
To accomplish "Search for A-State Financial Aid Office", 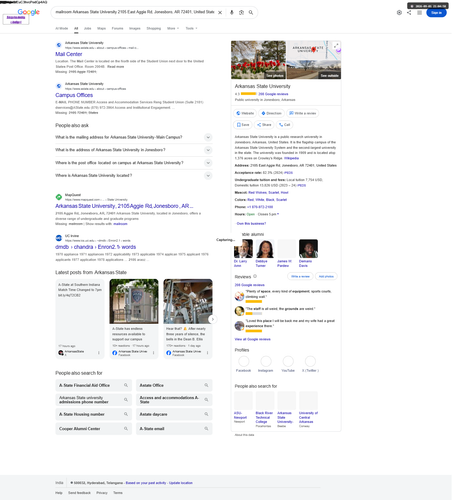I will (x=94, y=385).
